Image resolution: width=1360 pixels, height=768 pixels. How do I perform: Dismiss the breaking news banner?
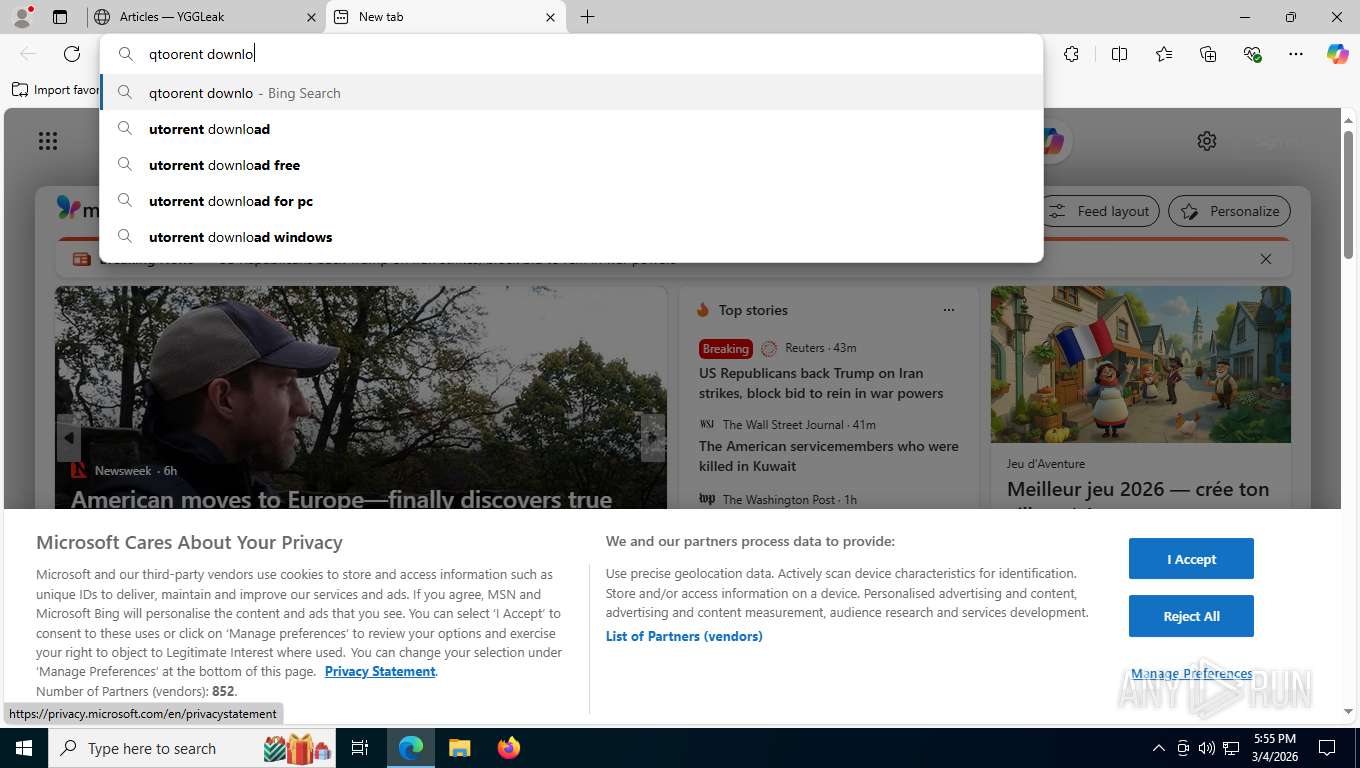[1266, 259]
